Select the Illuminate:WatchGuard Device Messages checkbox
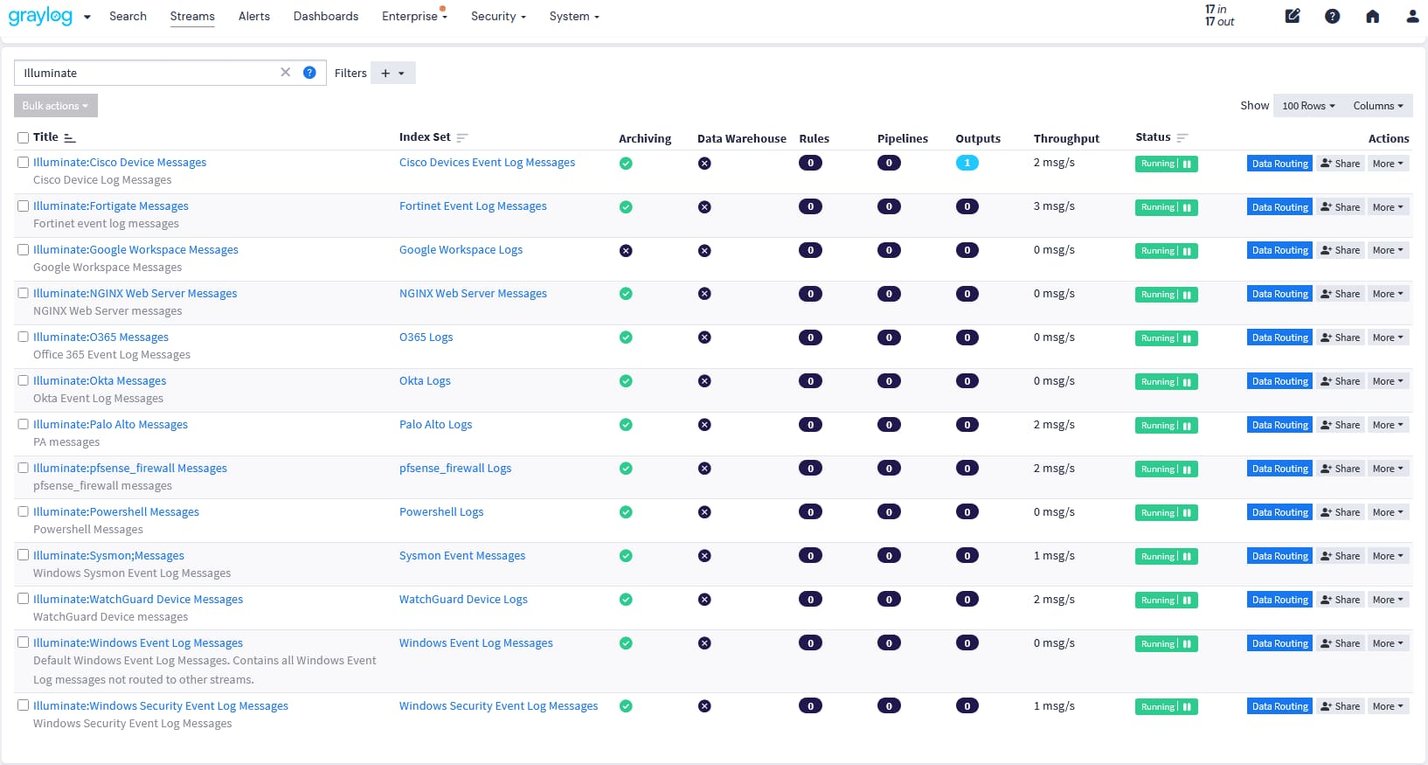The image size is (1428, 765). (23, 599)
